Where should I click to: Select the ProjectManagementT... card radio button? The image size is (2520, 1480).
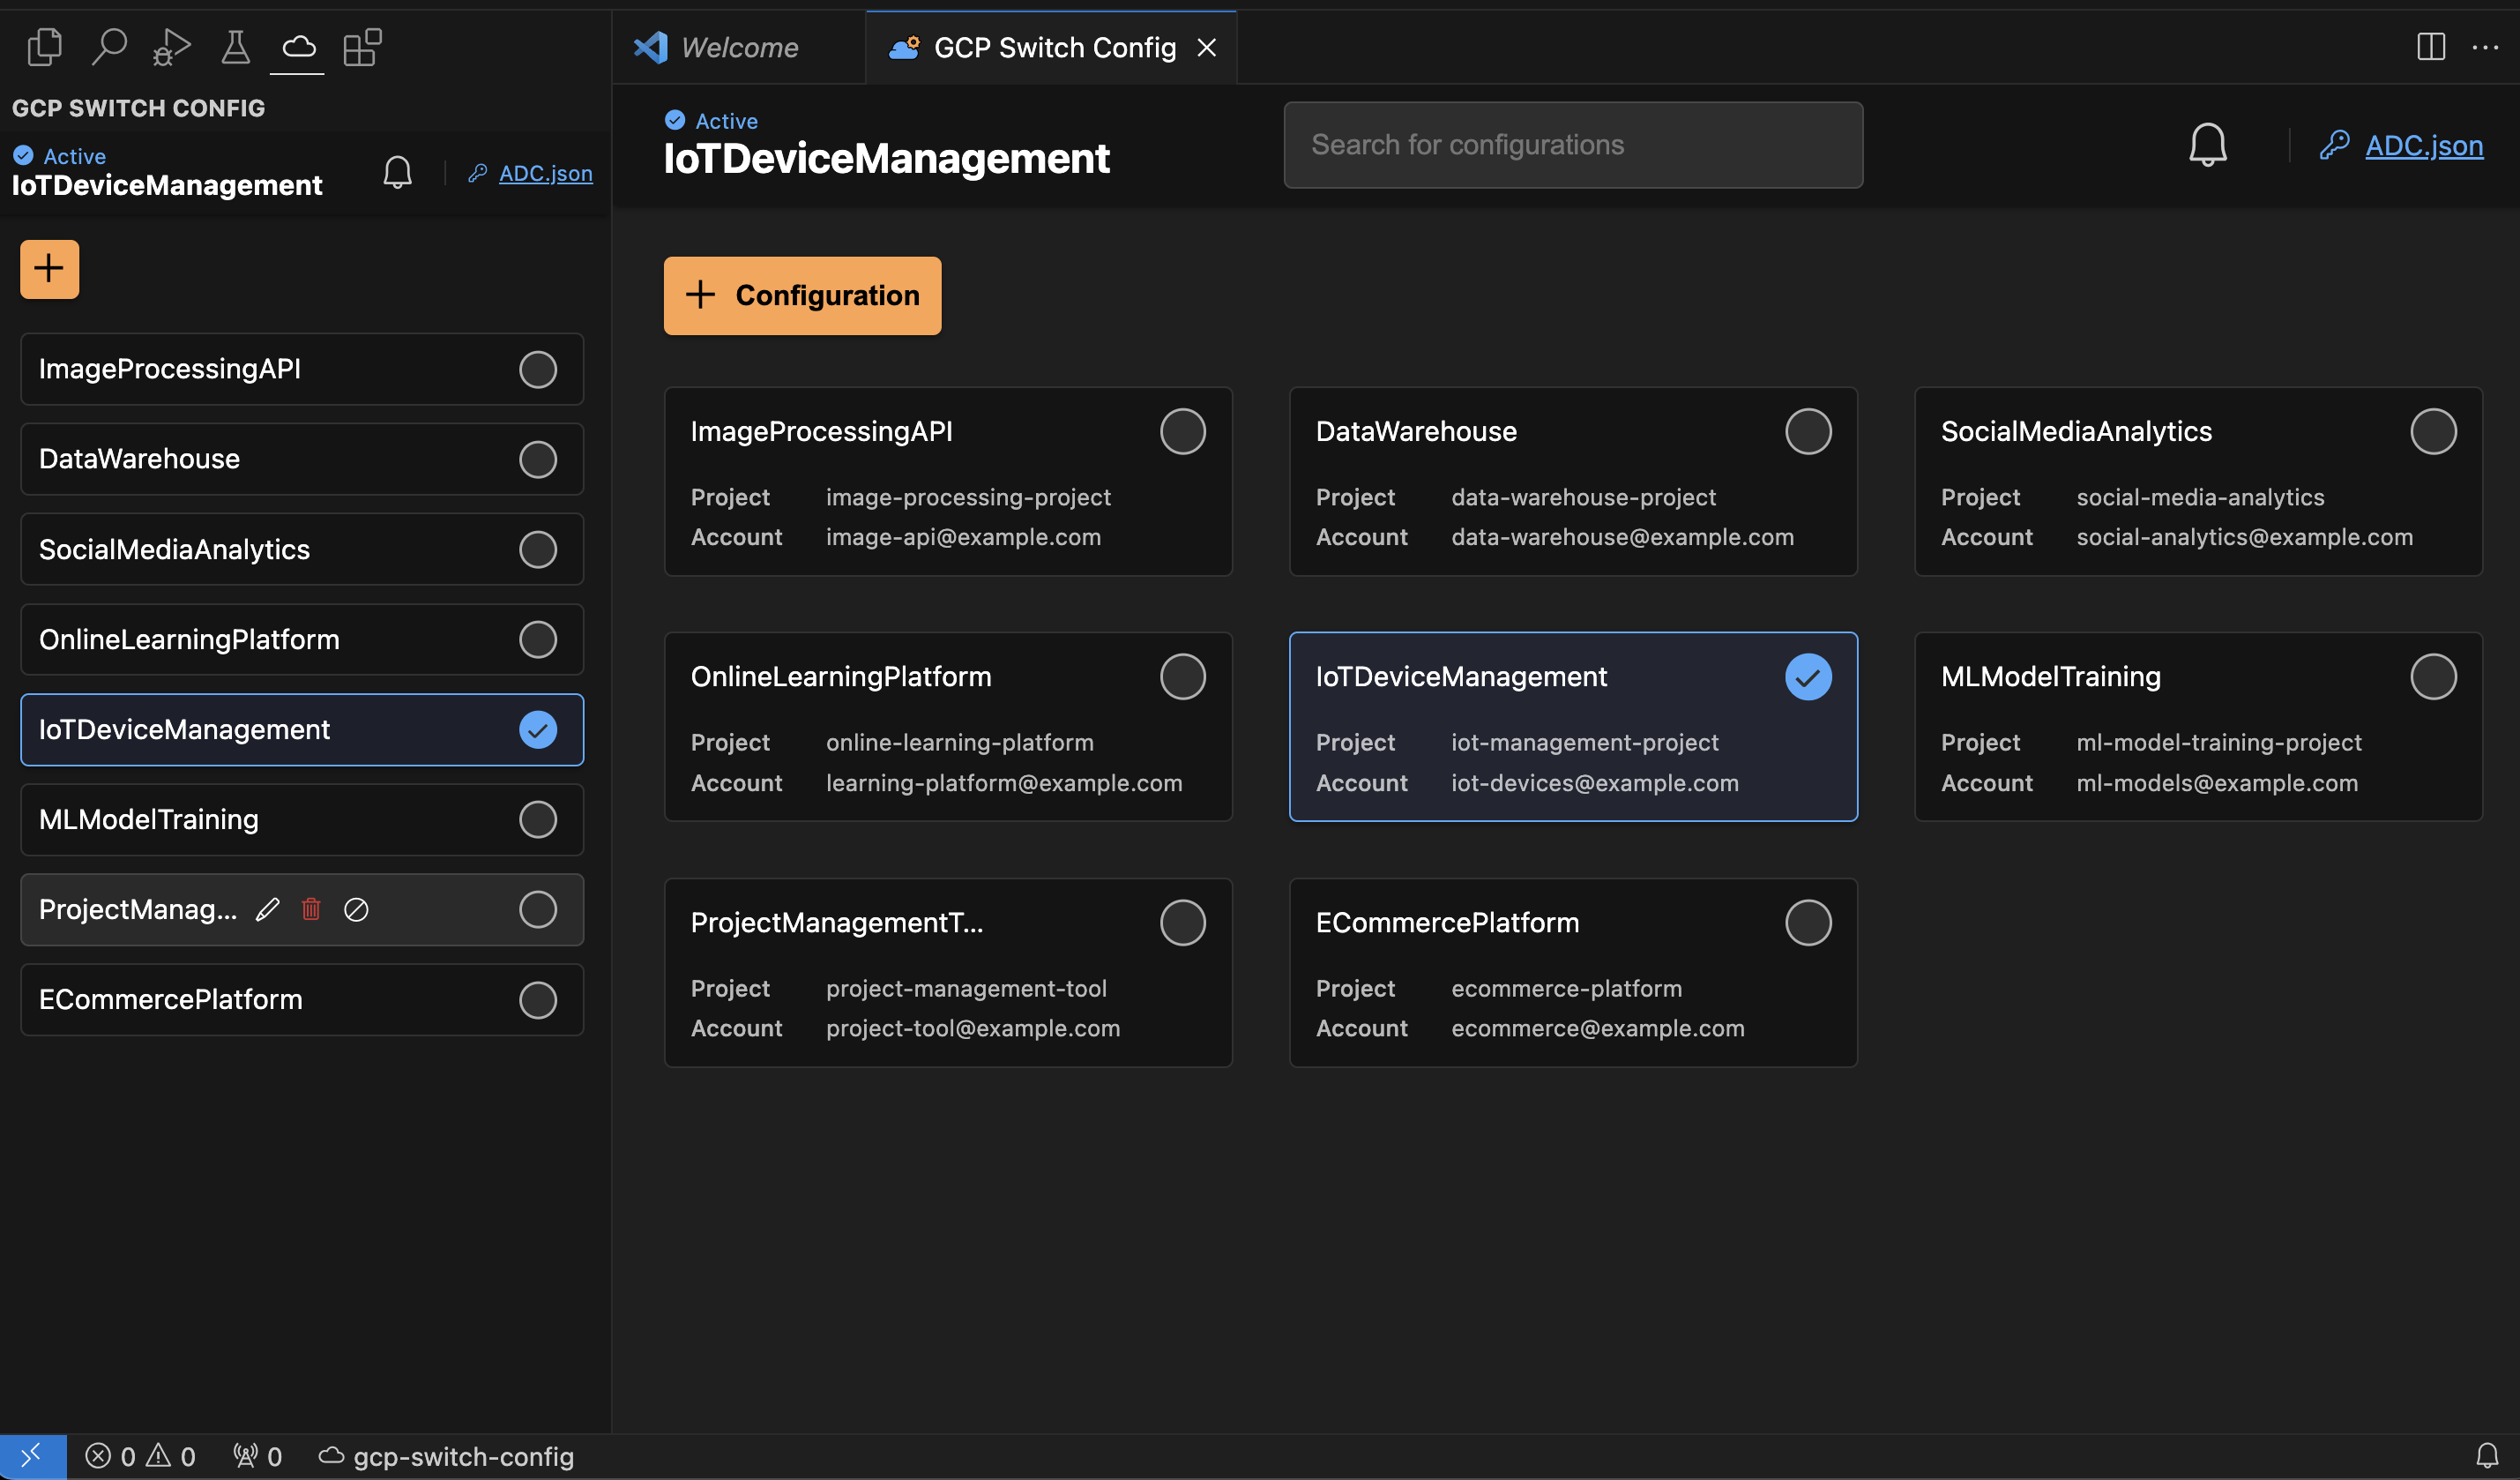coord(1183,922)
